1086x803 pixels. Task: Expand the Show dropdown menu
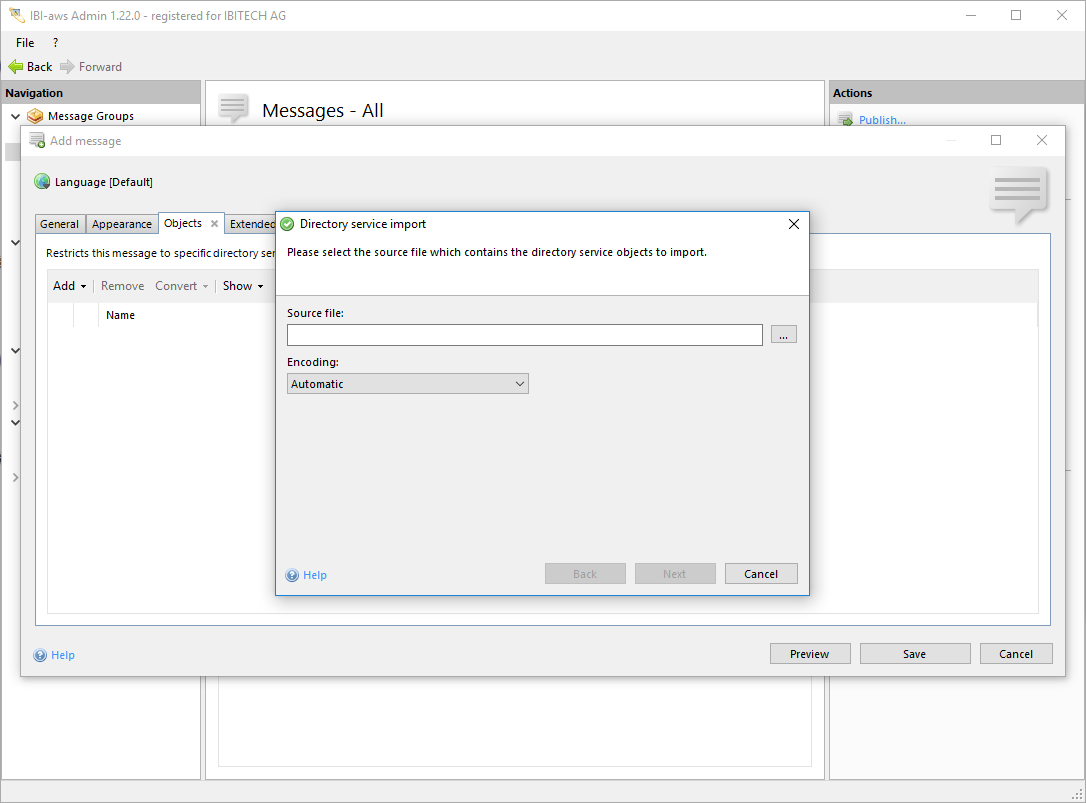(243, 286)
